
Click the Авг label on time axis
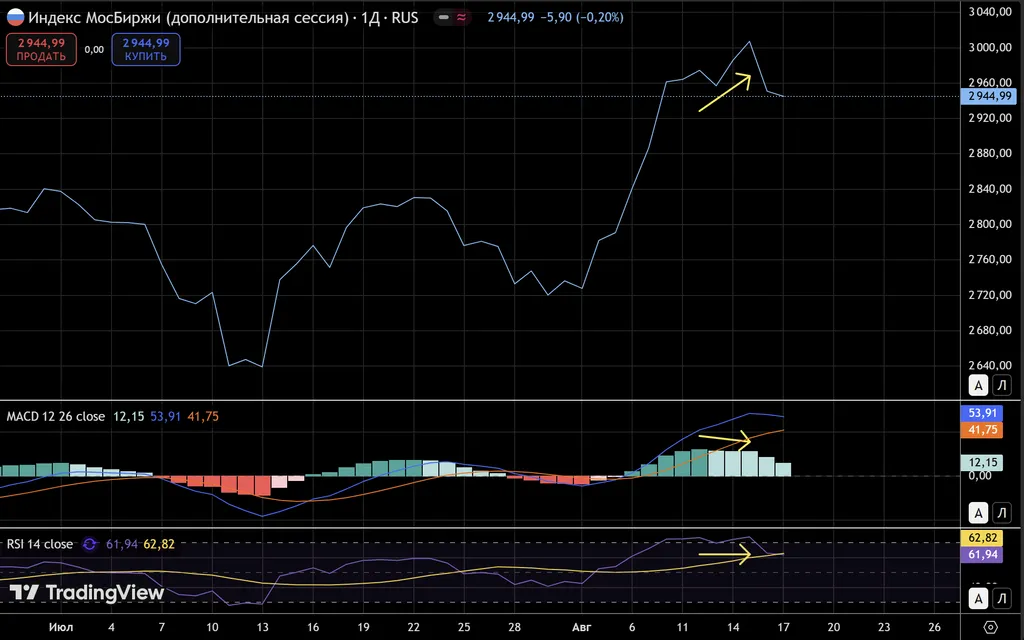pyautogui.click(x=581, y=626)
